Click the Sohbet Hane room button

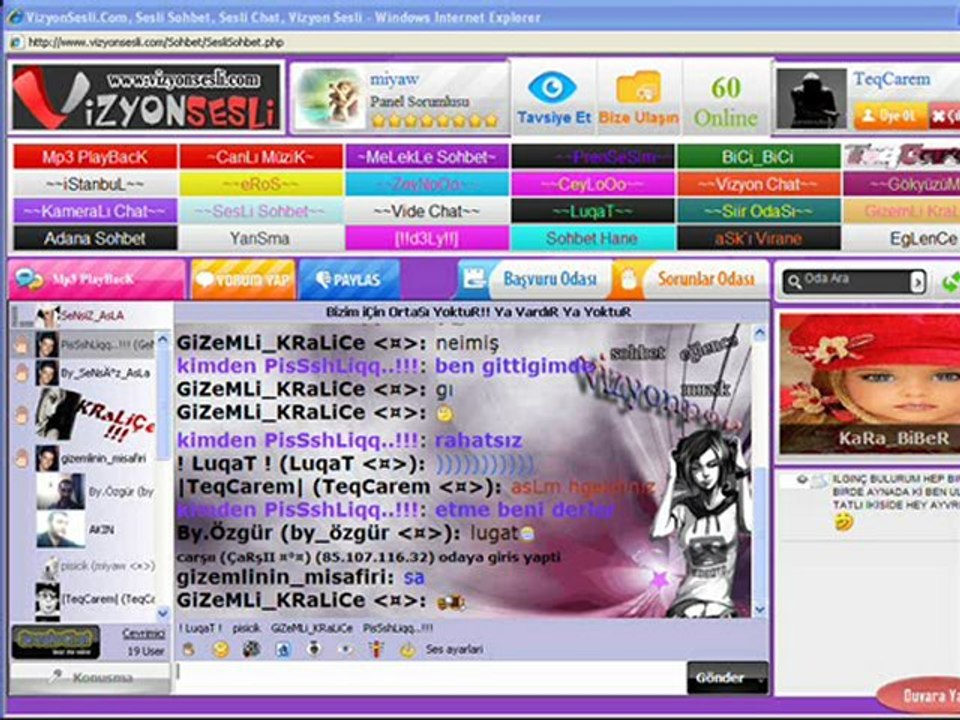pos(592,238)
